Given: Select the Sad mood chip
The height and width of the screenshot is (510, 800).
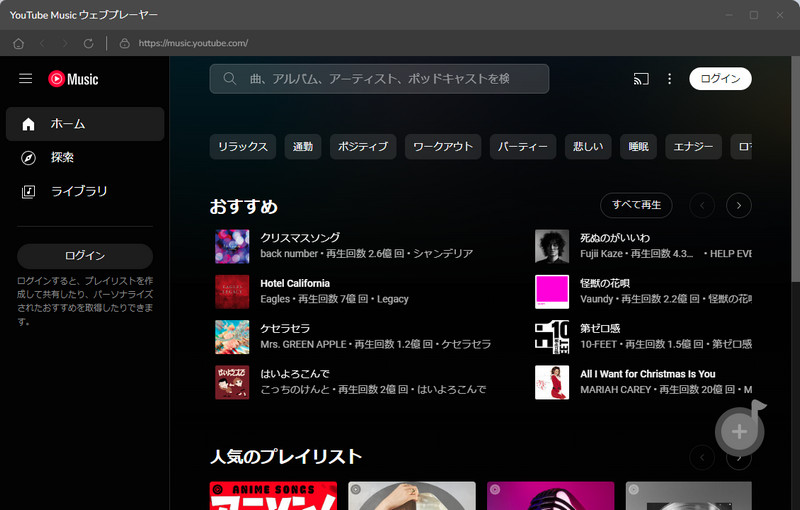Looking at the screenshot, I should [588, 147].
